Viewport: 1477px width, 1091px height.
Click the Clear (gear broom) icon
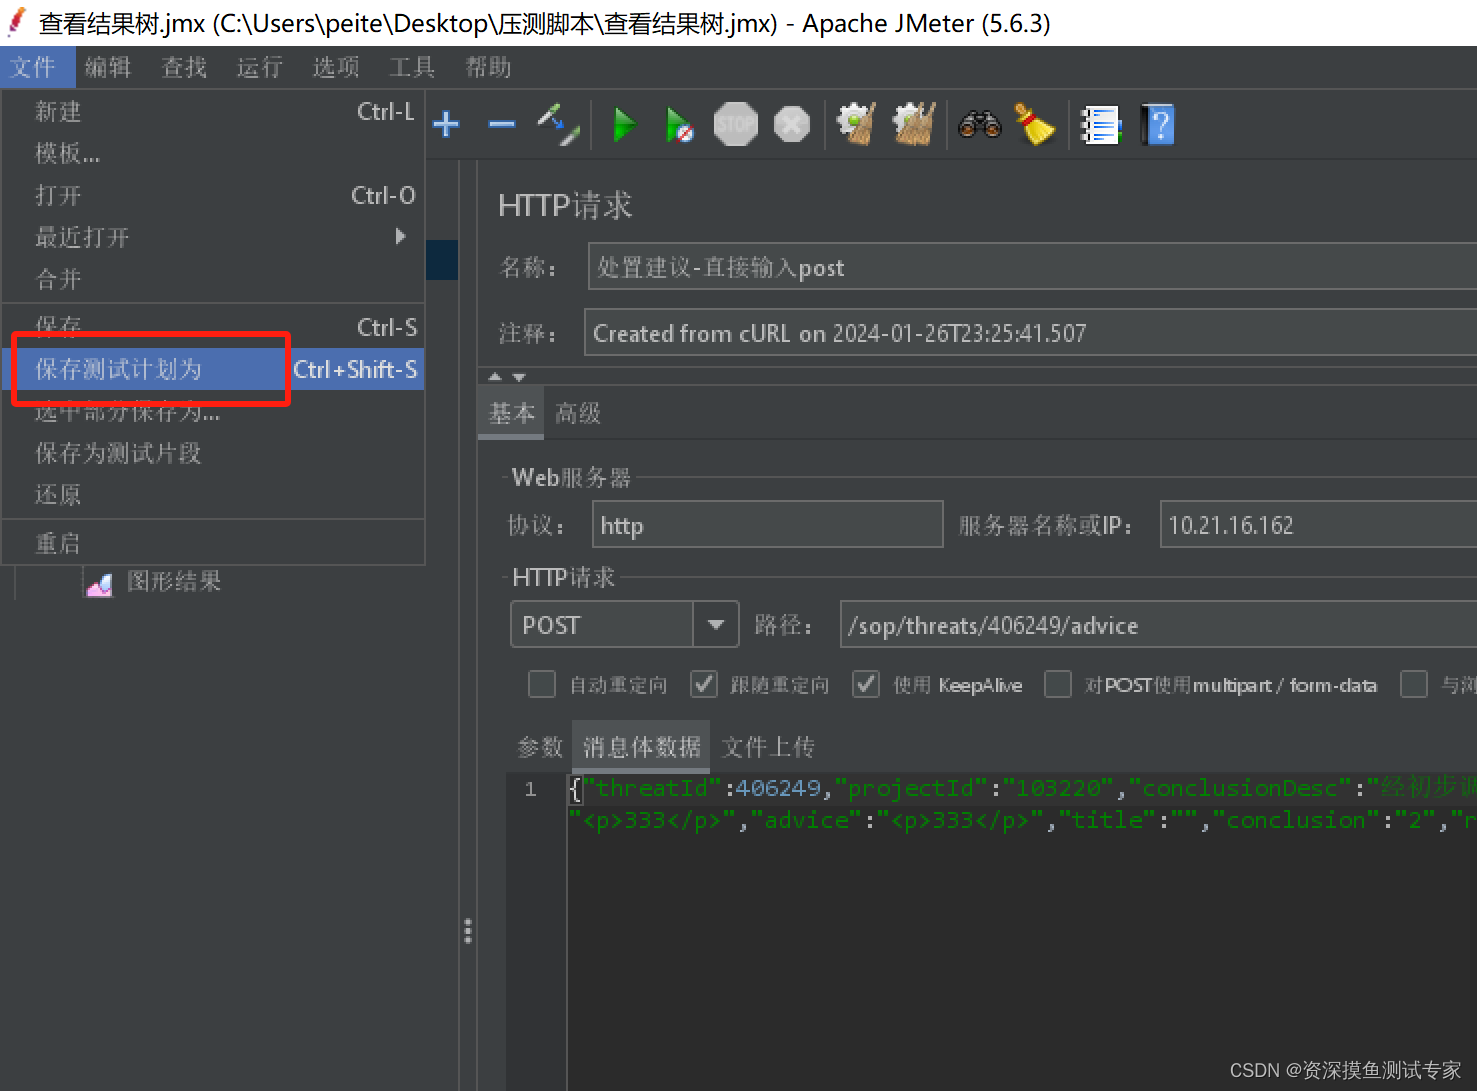click(856, 125)
